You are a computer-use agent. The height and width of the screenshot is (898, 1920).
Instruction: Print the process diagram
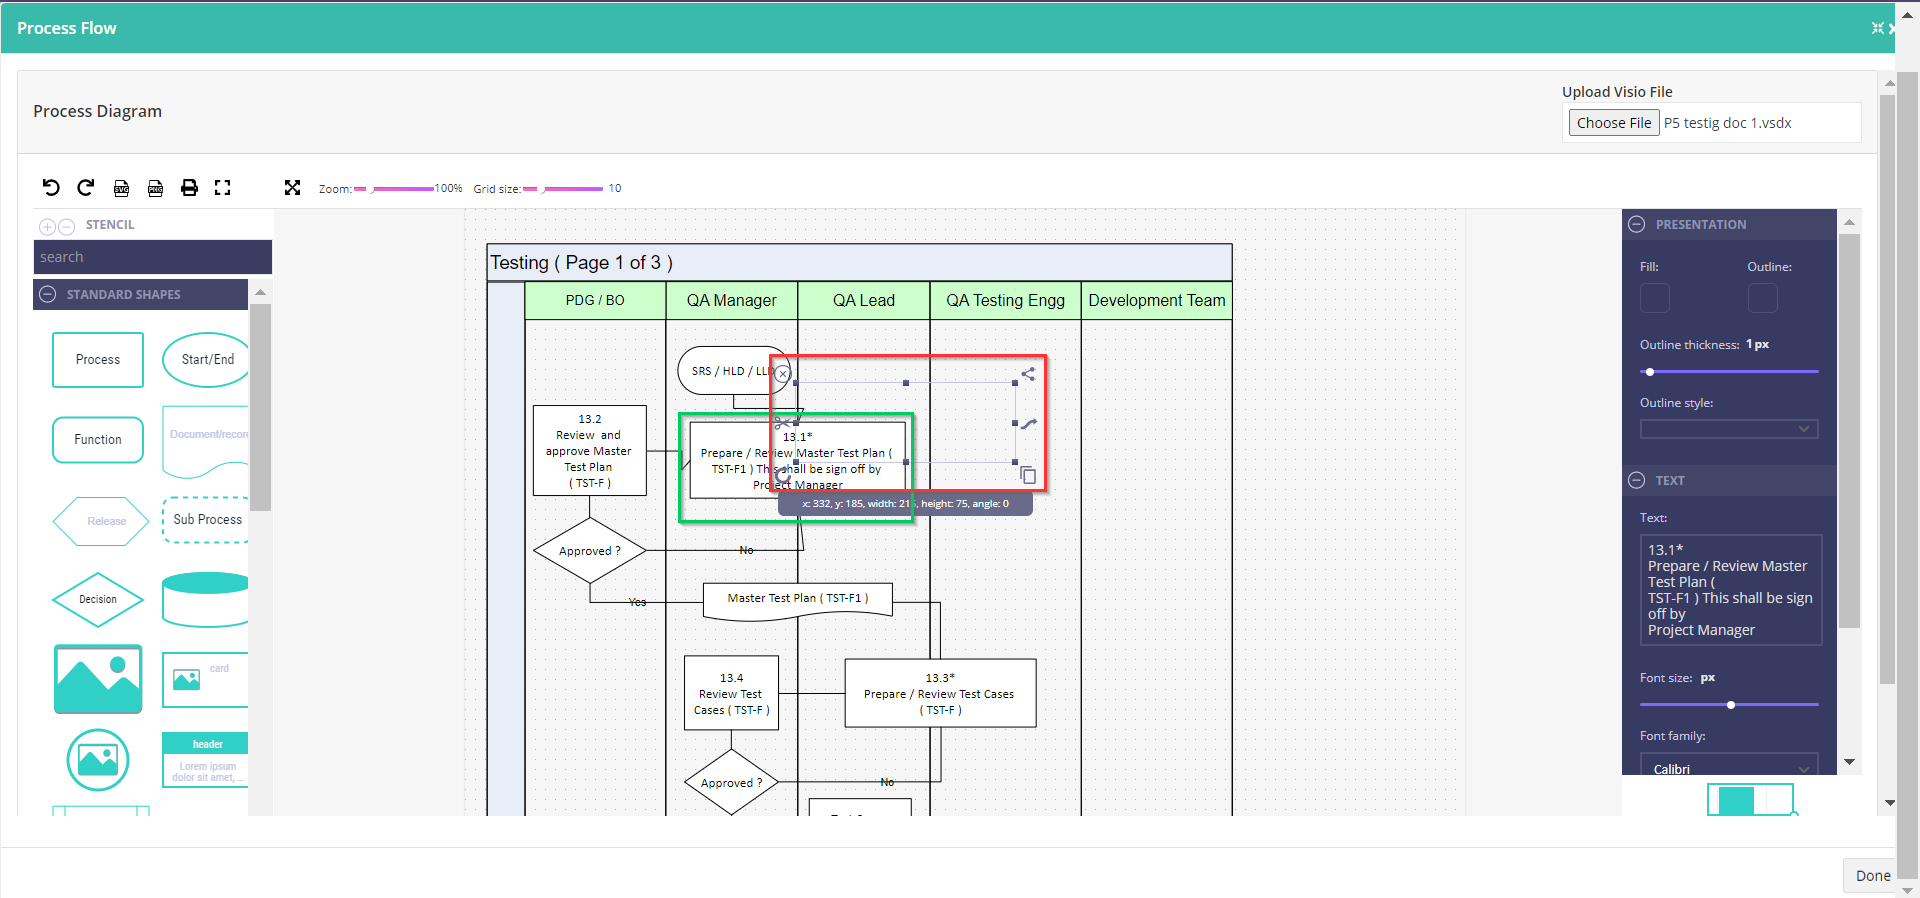[x=189, y=187]
